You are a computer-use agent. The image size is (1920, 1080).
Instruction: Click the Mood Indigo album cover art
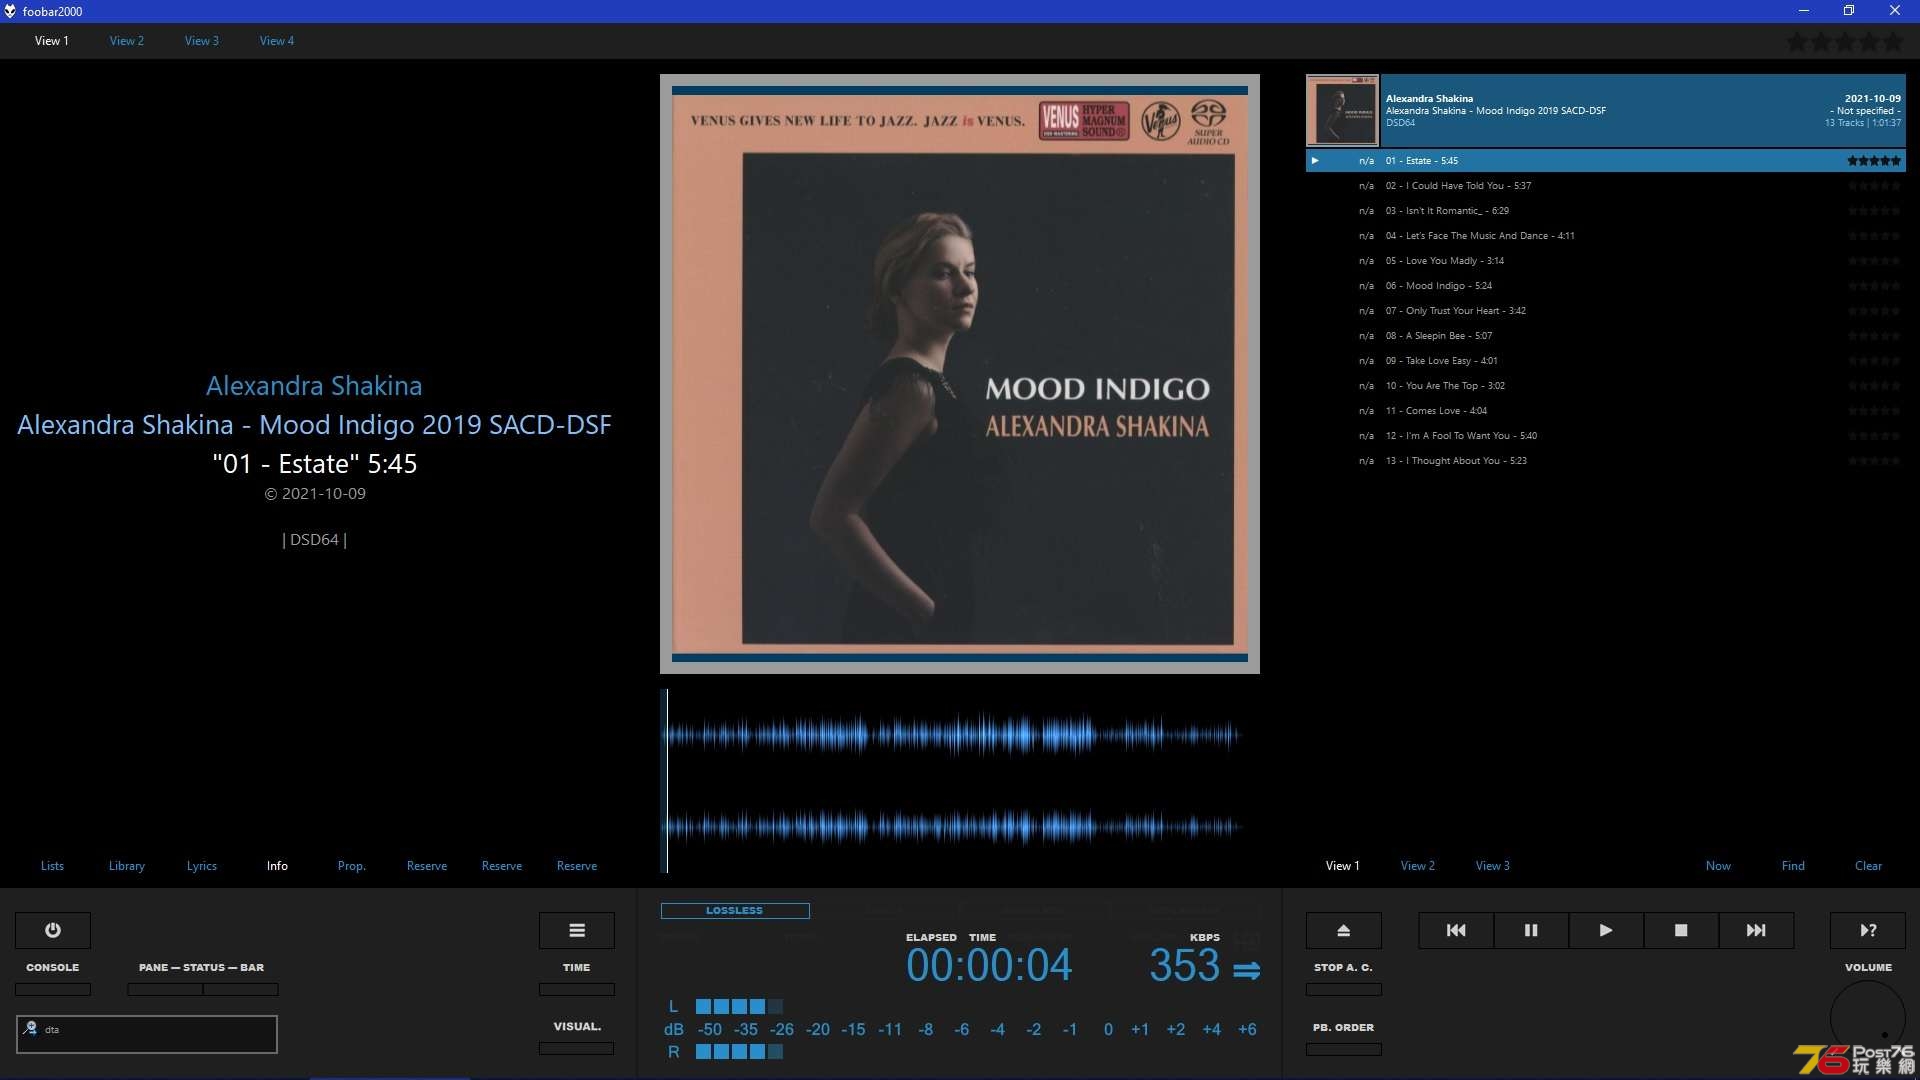(x=960, y=374)
